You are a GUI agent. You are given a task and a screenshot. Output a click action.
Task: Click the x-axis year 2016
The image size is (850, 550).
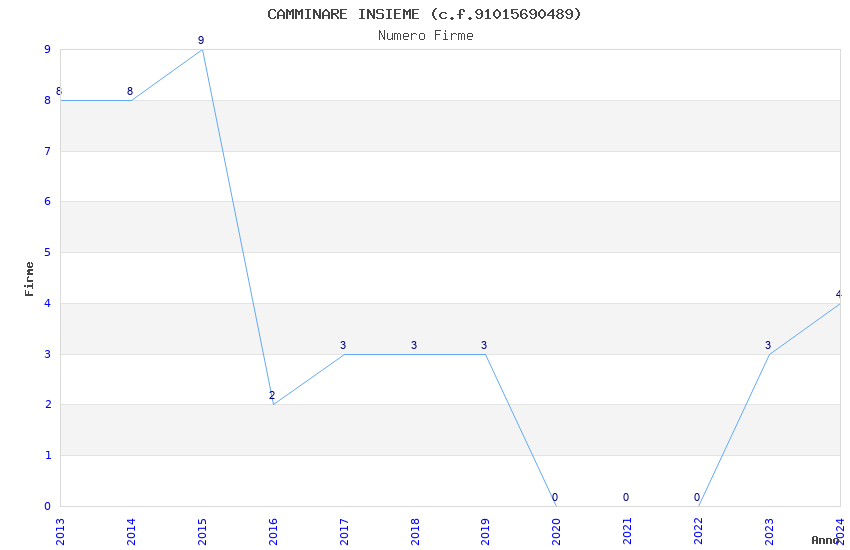(x=273, y=532)
